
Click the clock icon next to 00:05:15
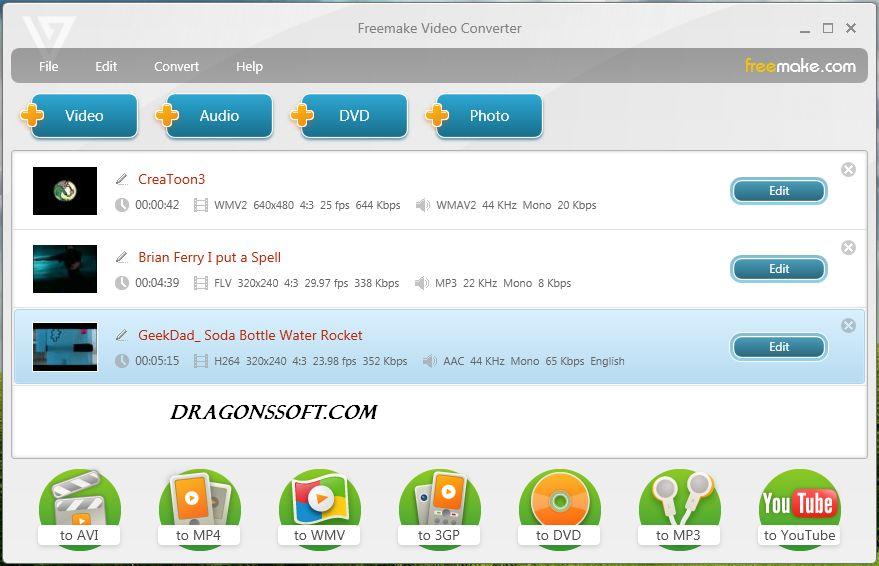[x=122, y=361]
